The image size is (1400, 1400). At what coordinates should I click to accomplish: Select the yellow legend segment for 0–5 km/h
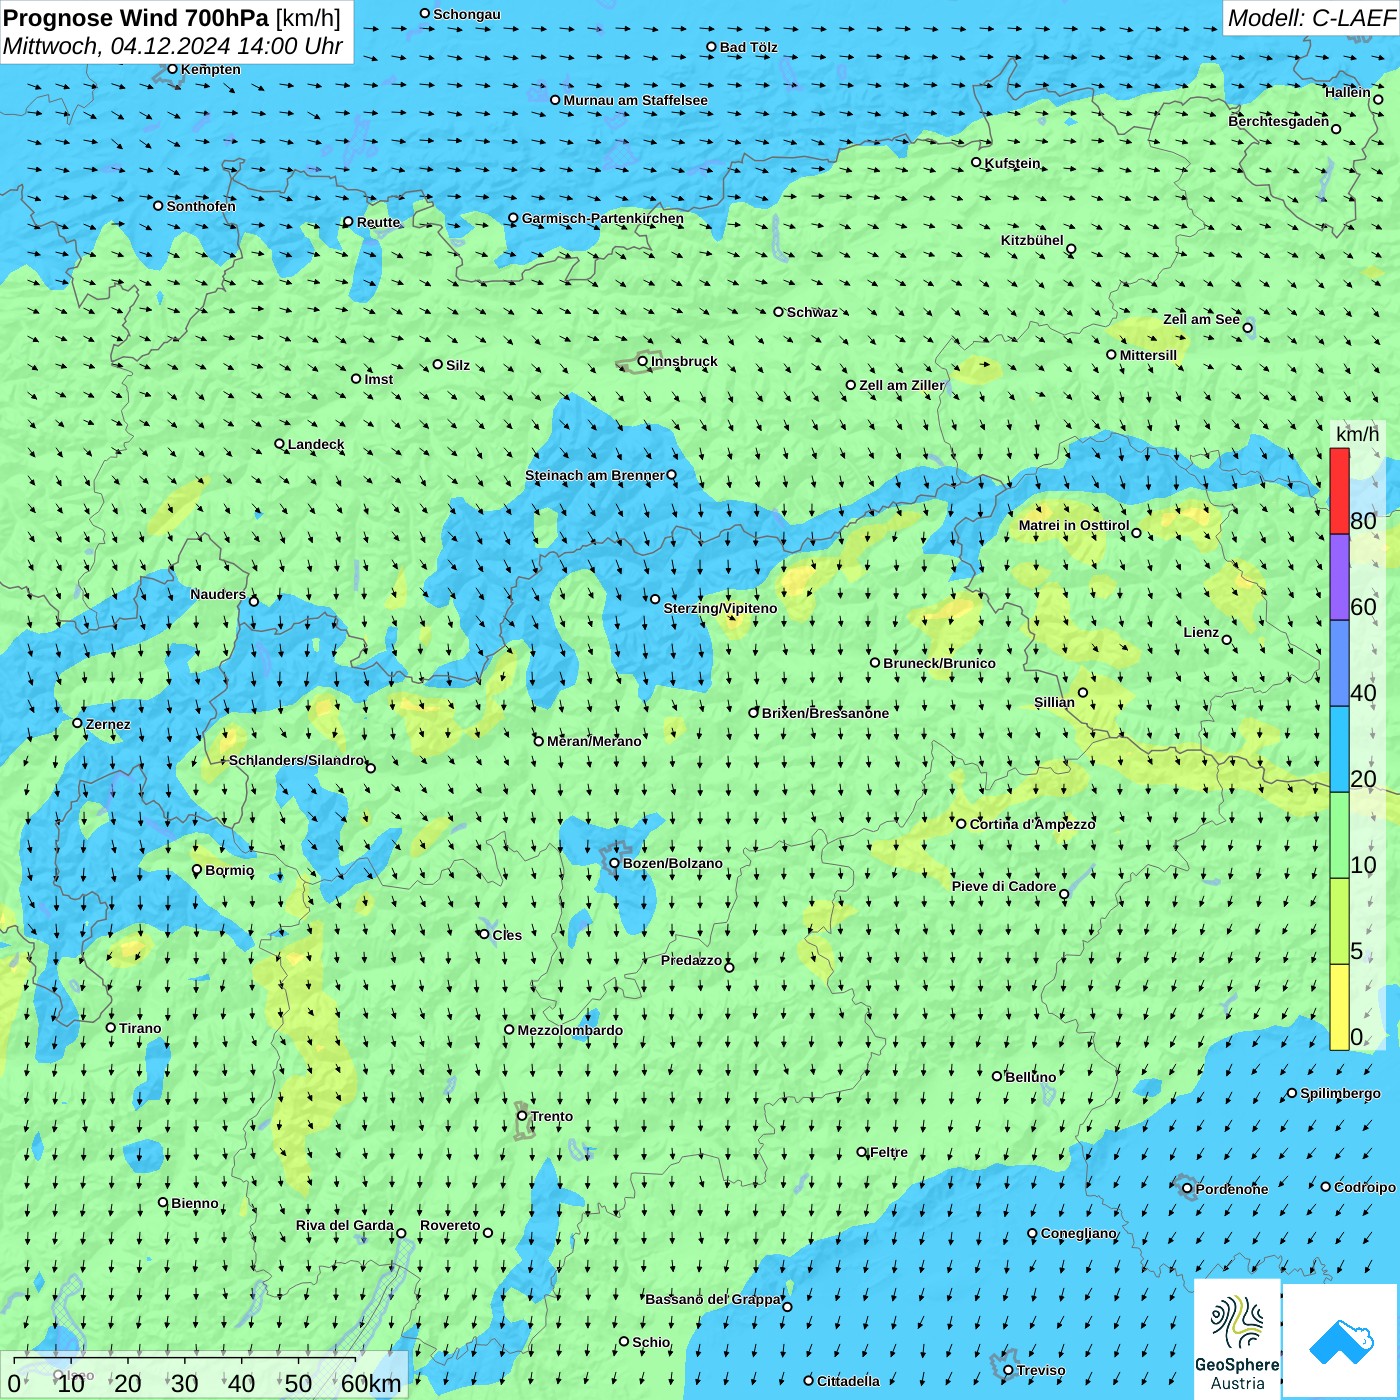pos(1339,1007)
